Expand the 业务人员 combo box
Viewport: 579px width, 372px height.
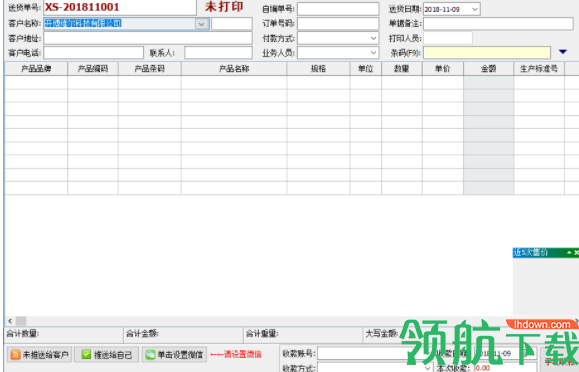coord(373,53)
